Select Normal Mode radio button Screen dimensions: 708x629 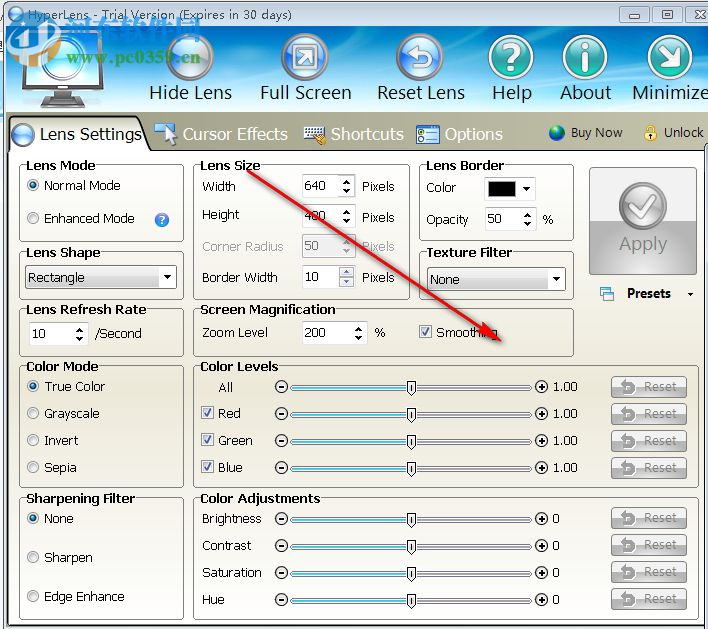33,185
